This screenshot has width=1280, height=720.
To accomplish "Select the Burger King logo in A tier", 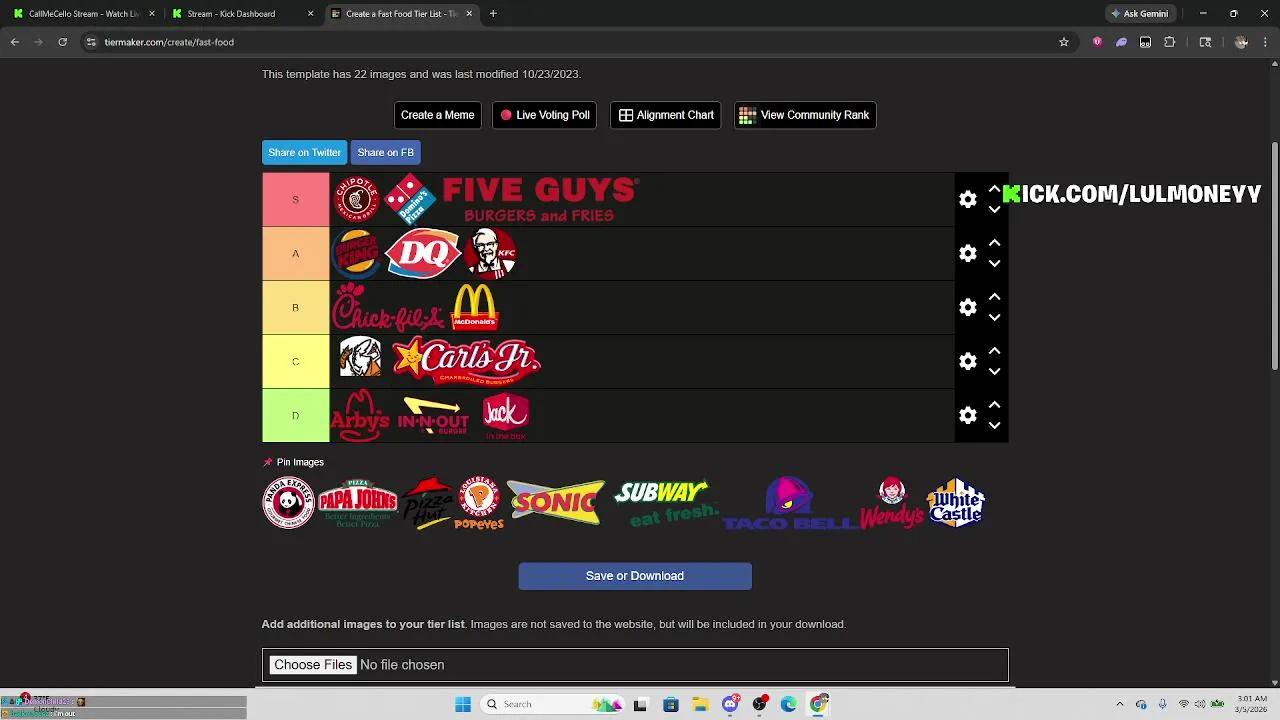I will (357, 253).
